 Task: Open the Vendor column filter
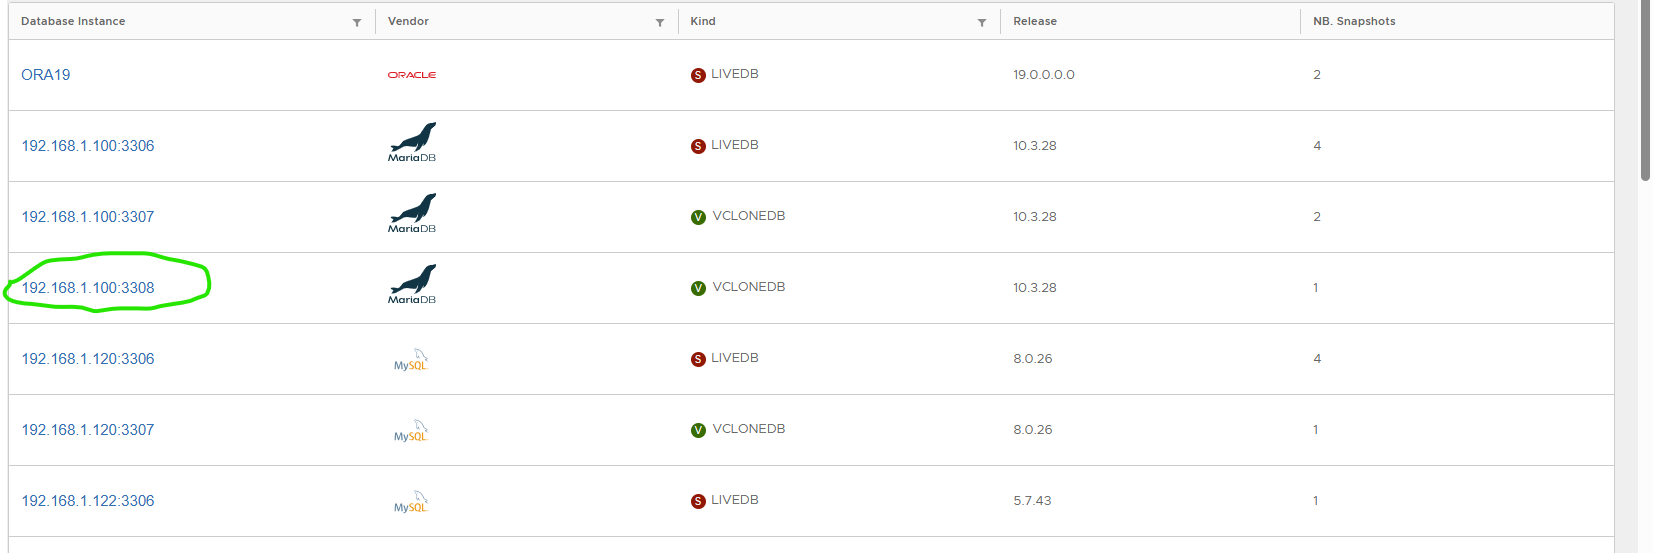(660, 22)
